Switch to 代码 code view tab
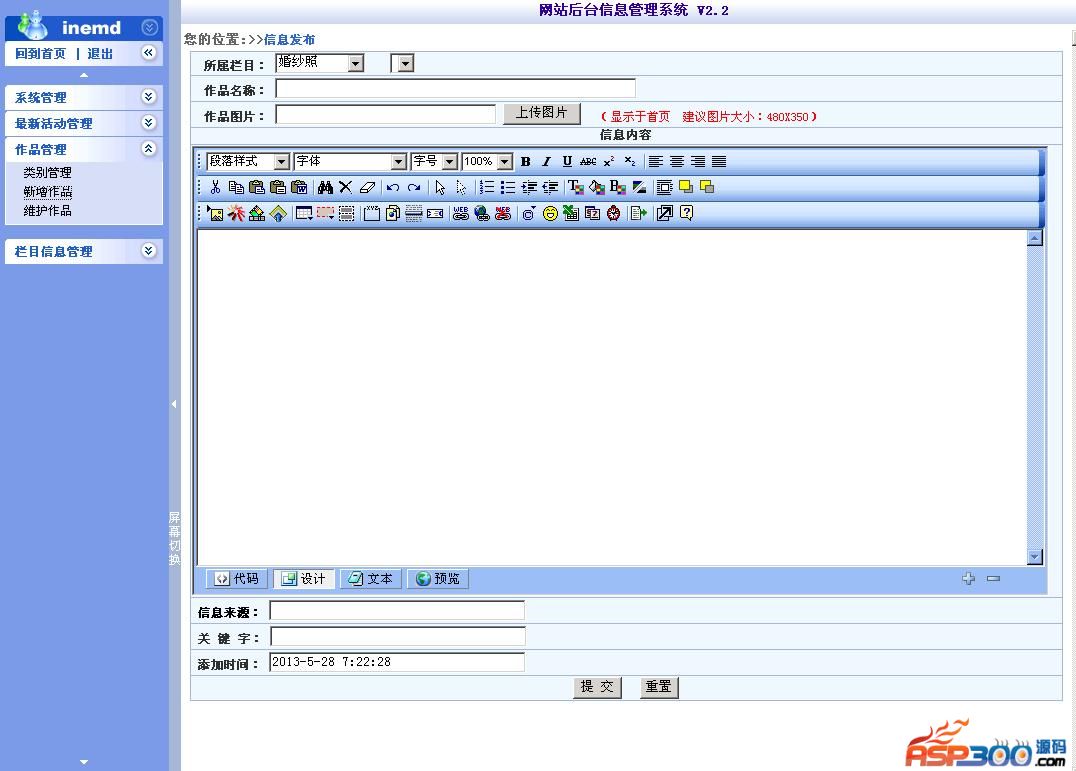 coord(237,579)
